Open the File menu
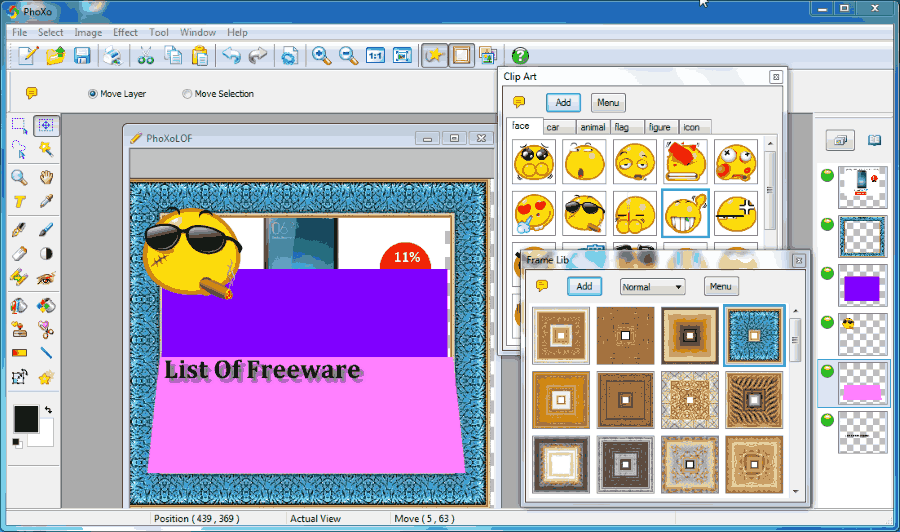The height and width of the screenshot is (532, 900). 20,32
